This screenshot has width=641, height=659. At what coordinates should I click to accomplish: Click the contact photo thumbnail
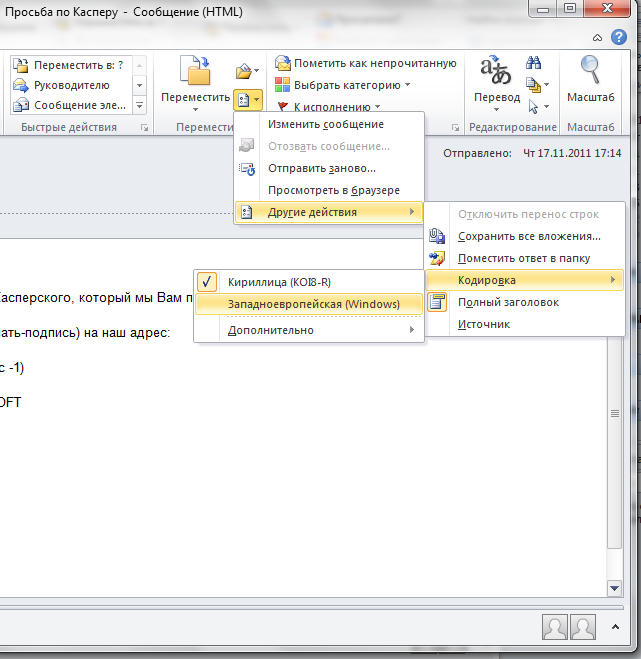pos(554,627)
